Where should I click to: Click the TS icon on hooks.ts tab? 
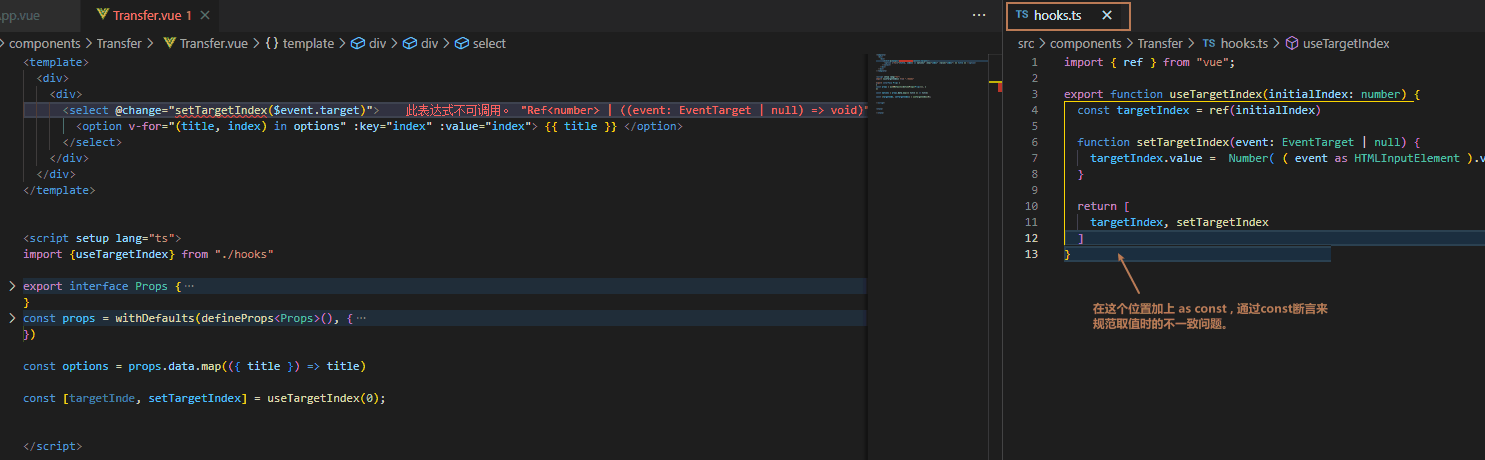(x=1021, y=16)
